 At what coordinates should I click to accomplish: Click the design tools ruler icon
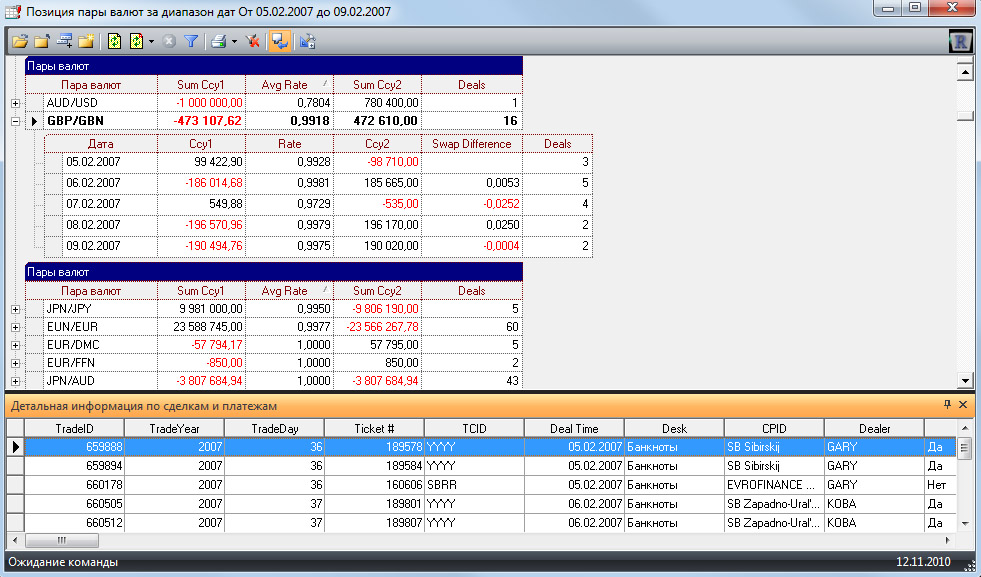pyautogui.click(x=308, y=42)
